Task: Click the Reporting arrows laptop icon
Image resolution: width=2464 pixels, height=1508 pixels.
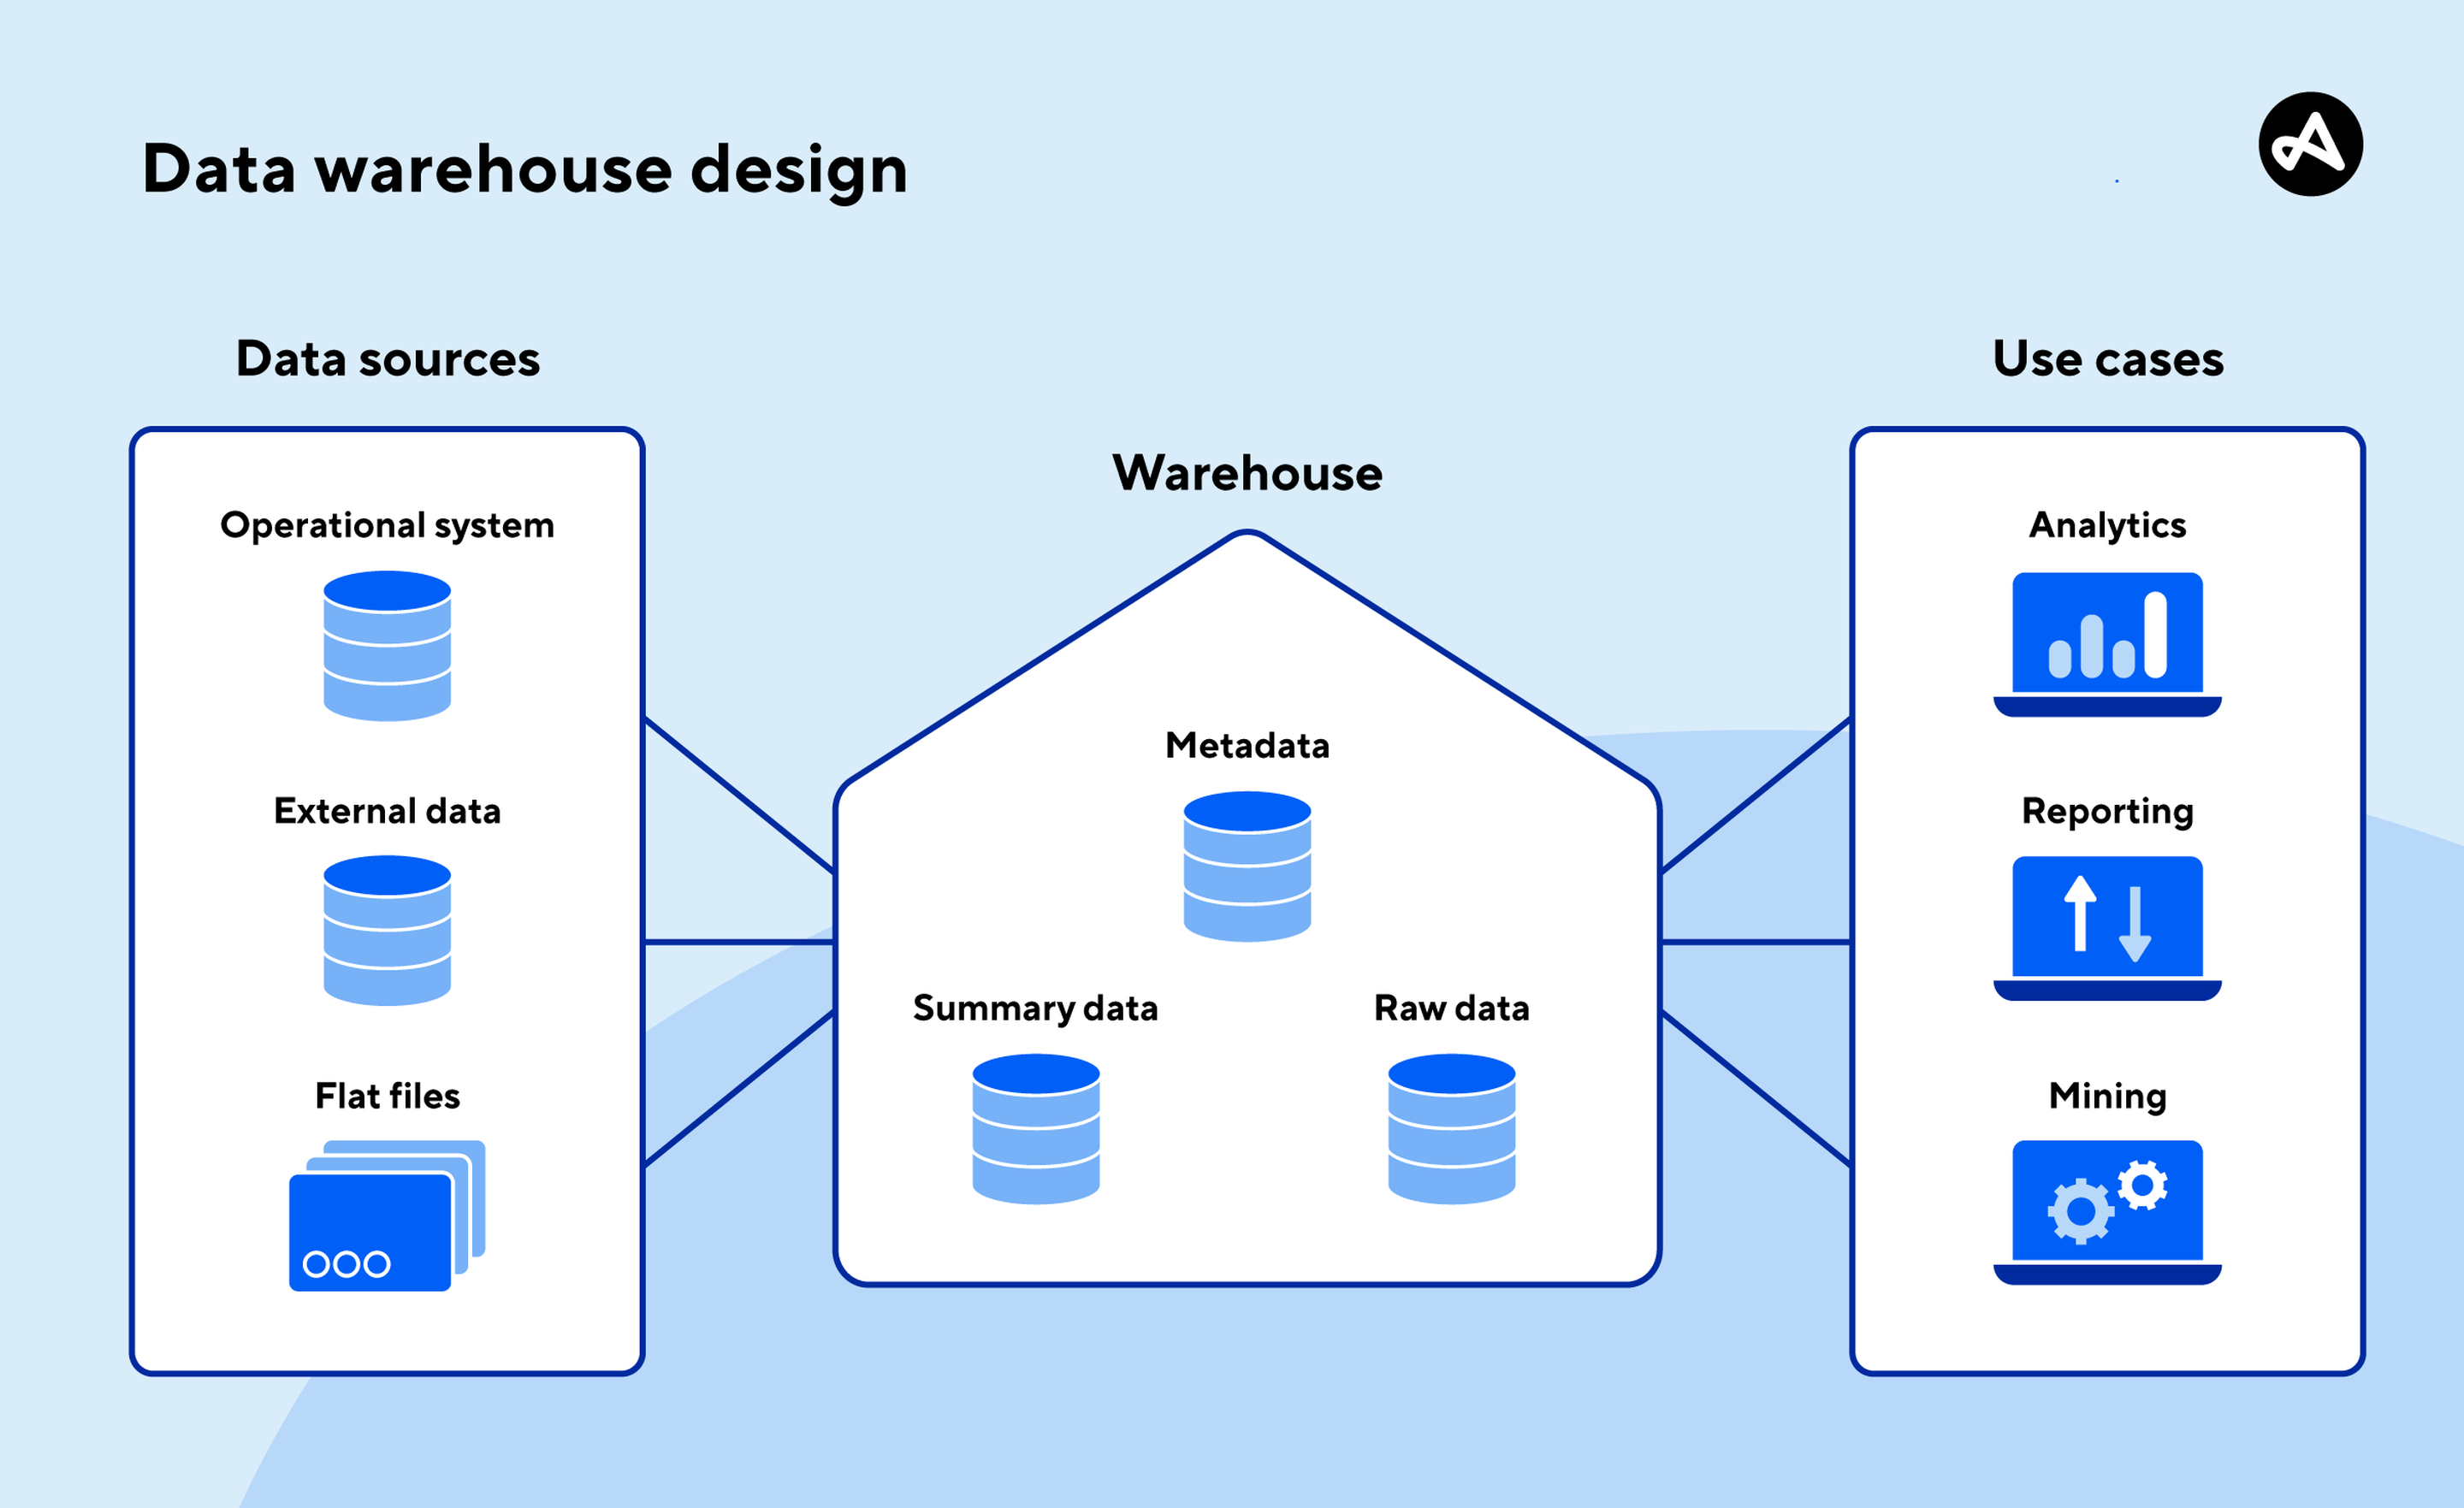Action: tap(2107, 928)
